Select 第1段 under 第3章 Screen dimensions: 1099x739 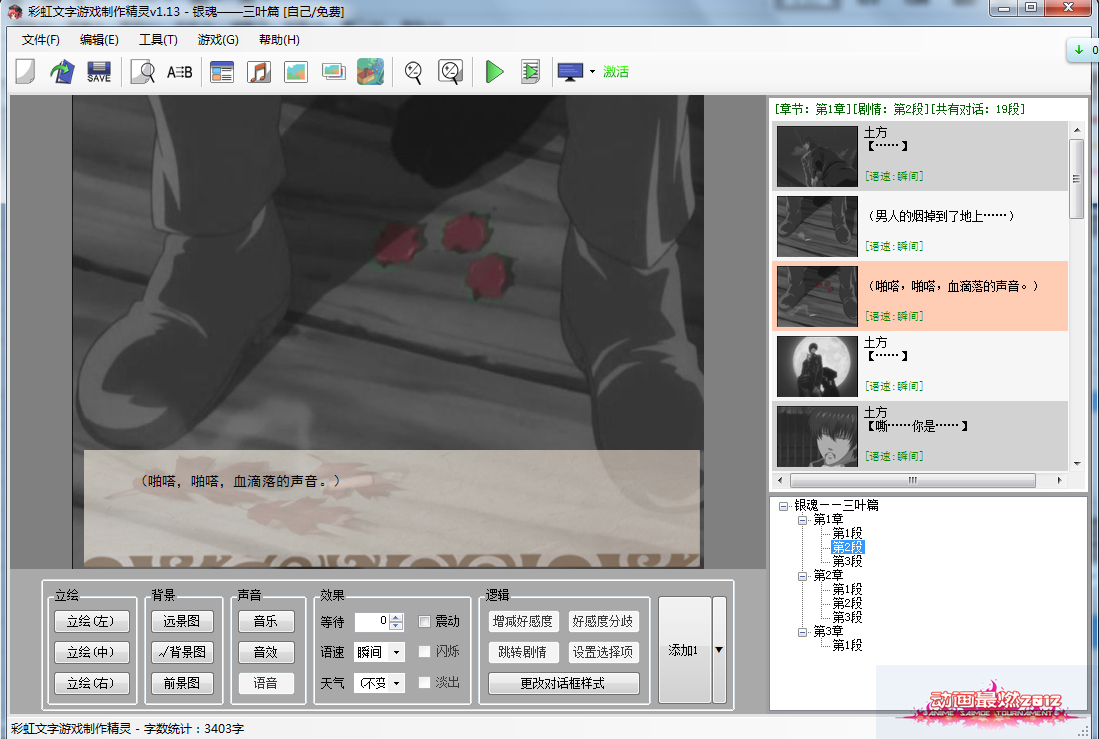(x=847, y=646)
